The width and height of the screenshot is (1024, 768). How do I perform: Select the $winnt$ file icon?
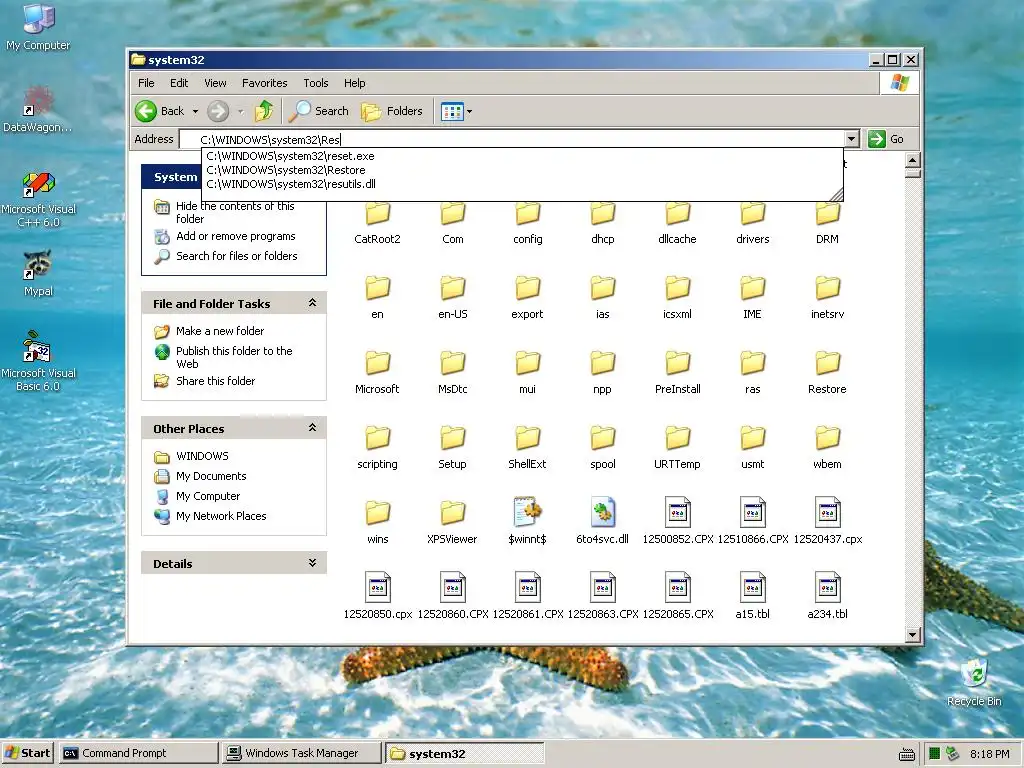pyautogui.click(x=528, y=513)
